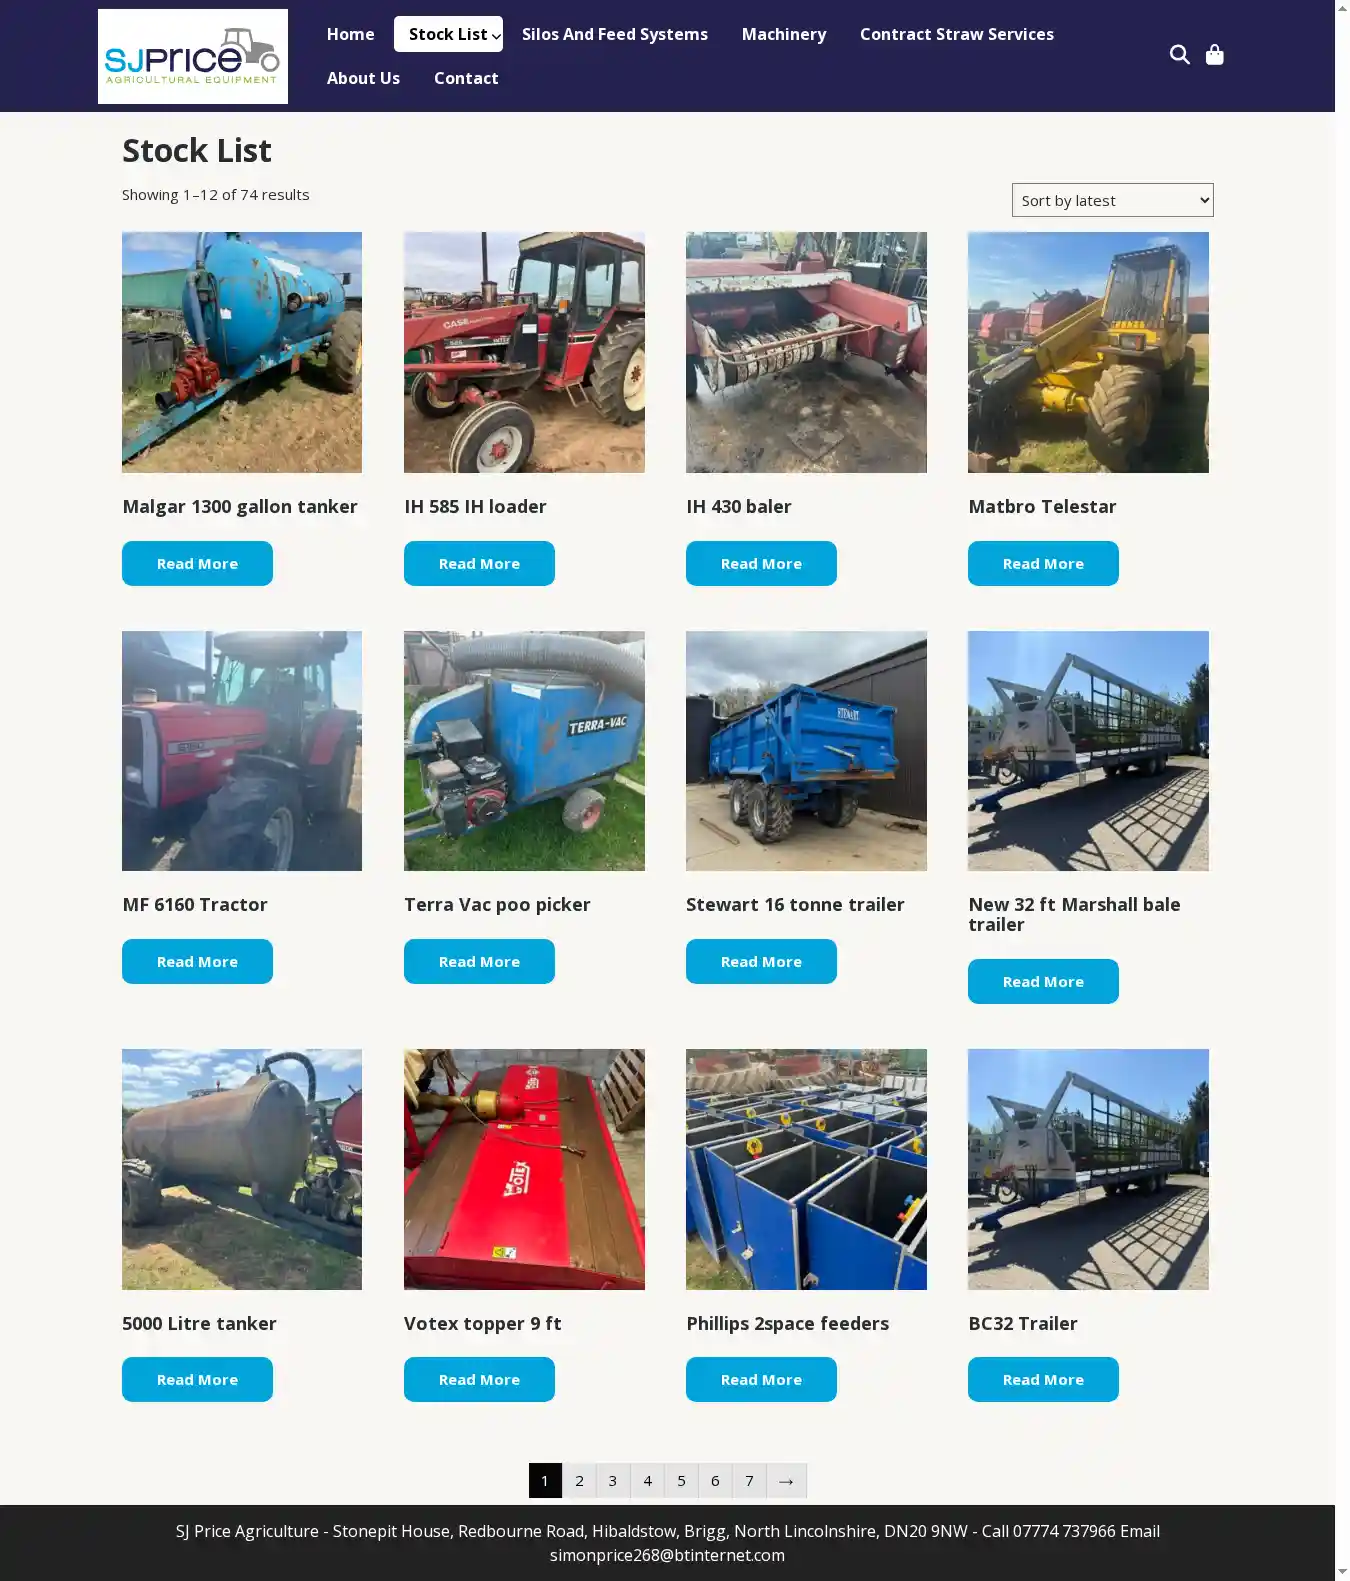Open the Sort by latest dropdown
Screen dimensions: 1350x1581
pos(1112,200)
